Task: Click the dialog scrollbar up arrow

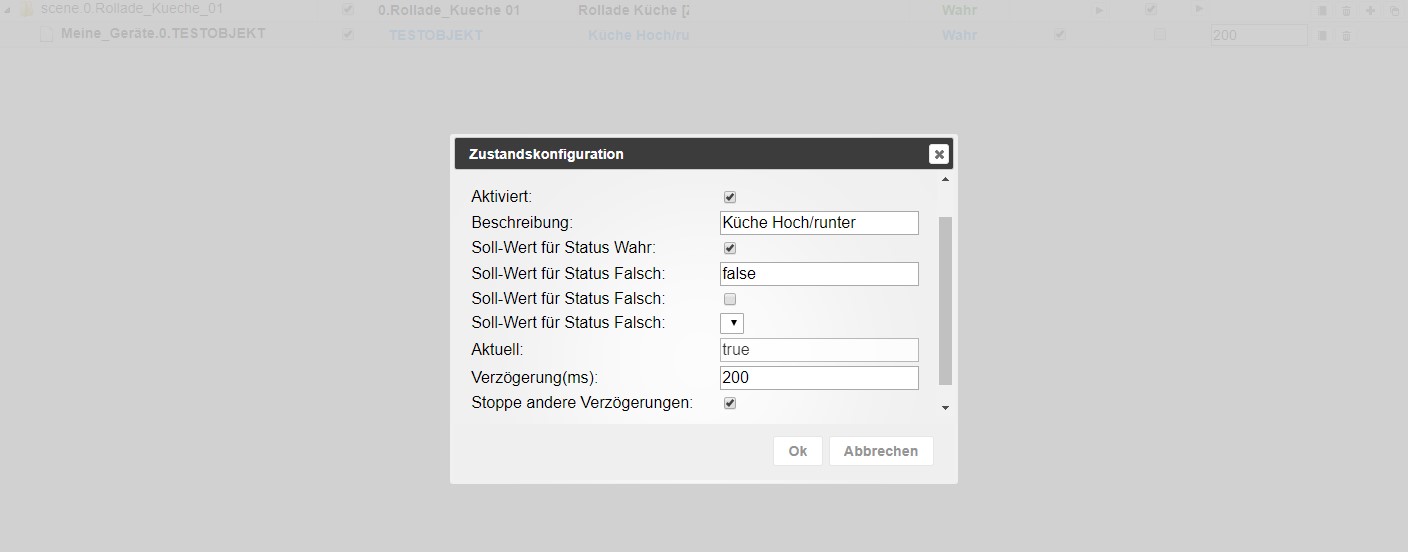Action: coord(945,180)
